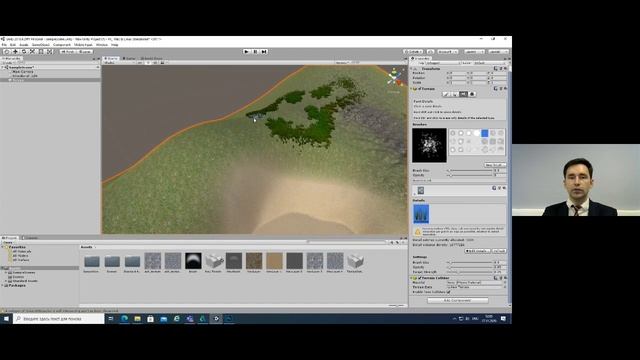Open the File menu
This screenshot has width=640, height=360.
pos(4,44)
